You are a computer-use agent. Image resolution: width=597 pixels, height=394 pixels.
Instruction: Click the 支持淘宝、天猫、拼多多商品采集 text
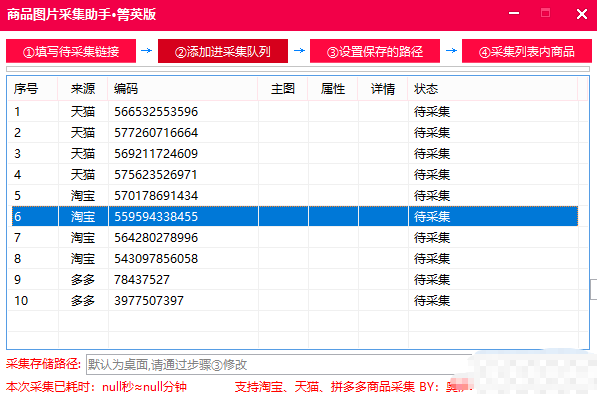tap(324, 387)
